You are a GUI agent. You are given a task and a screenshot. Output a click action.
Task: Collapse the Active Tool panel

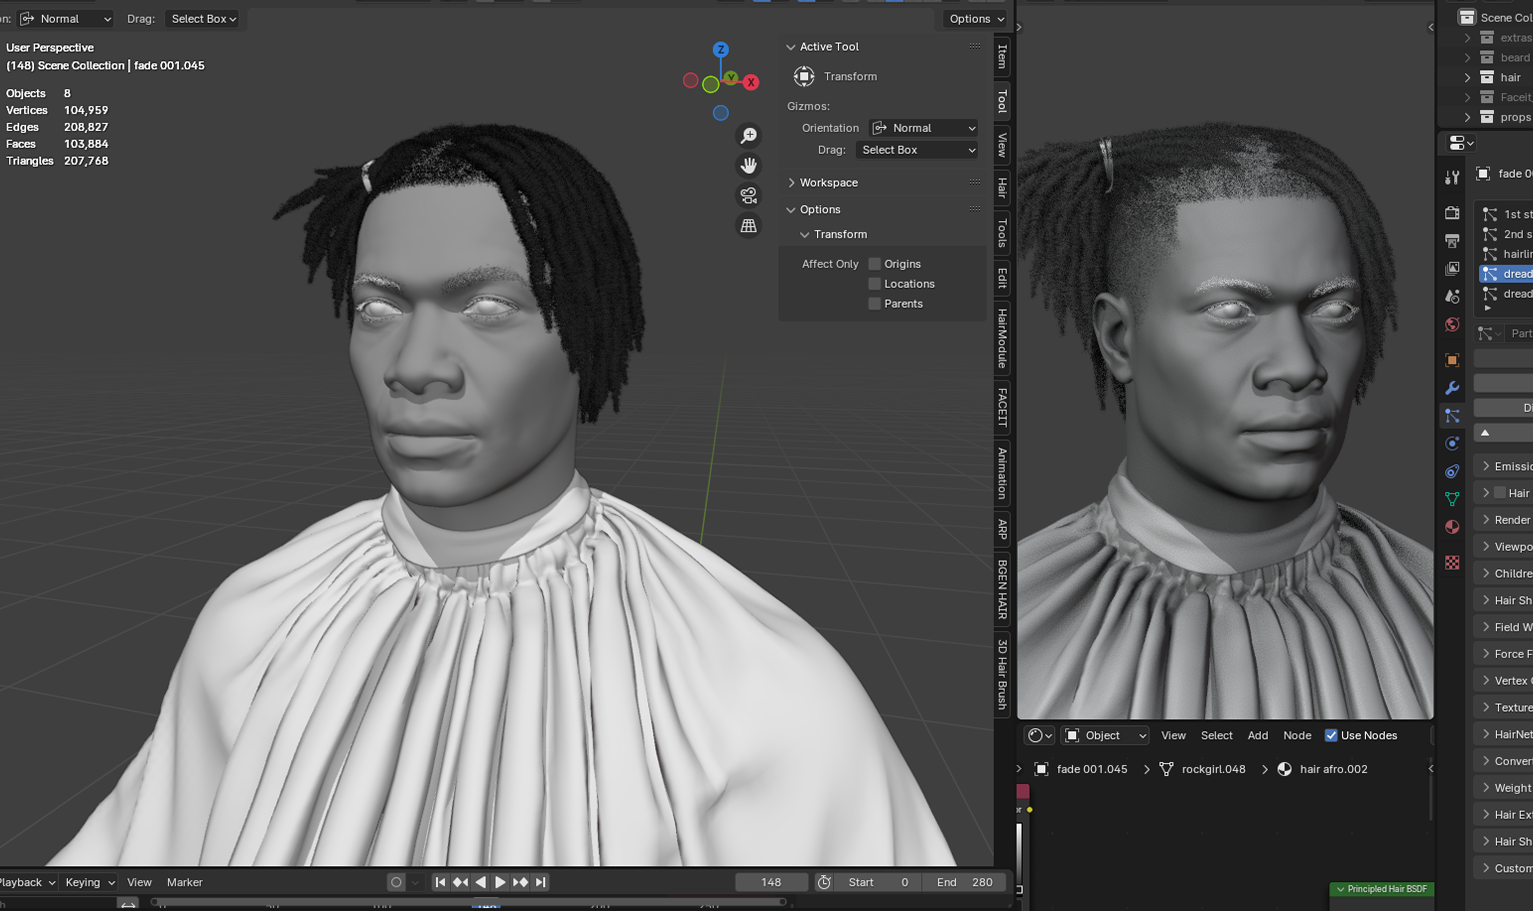(x=791, y=47)
